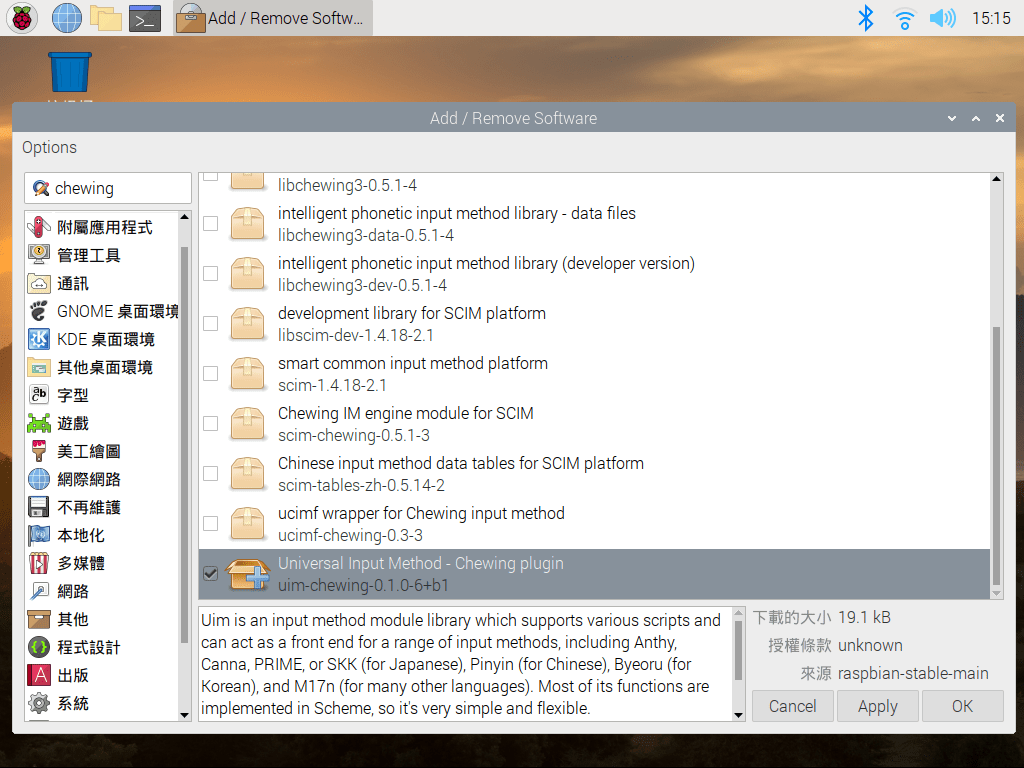Click the Apply button
Viewport: 1024px width, 768px height.
point(877,706)
